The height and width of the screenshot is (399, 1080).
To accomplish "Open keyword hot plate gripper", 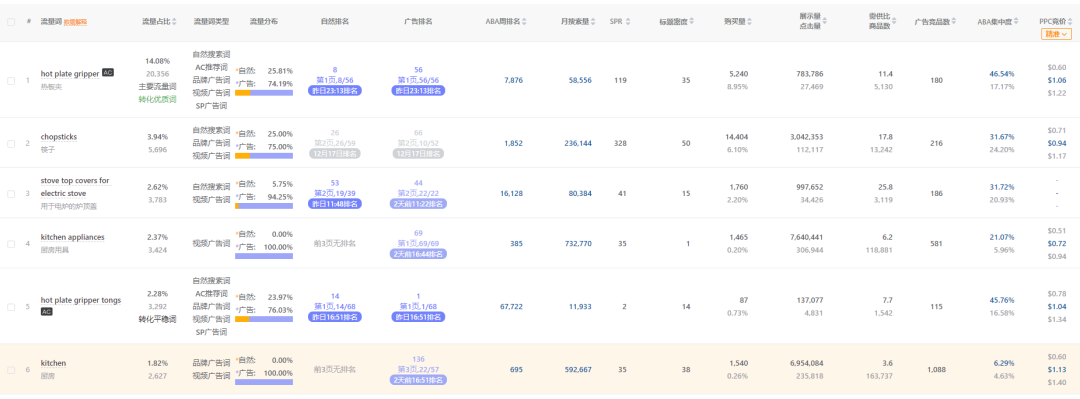I will (x=70, y=74).
